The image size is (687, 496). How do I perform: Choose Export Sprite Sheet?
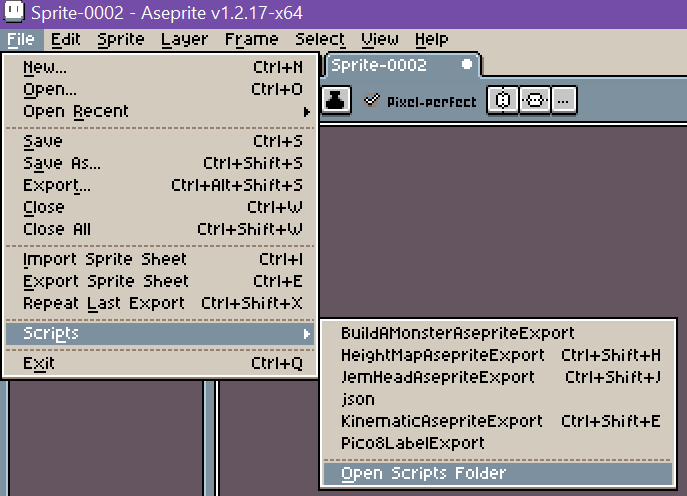pyautogui.click(x=160, y=281)
